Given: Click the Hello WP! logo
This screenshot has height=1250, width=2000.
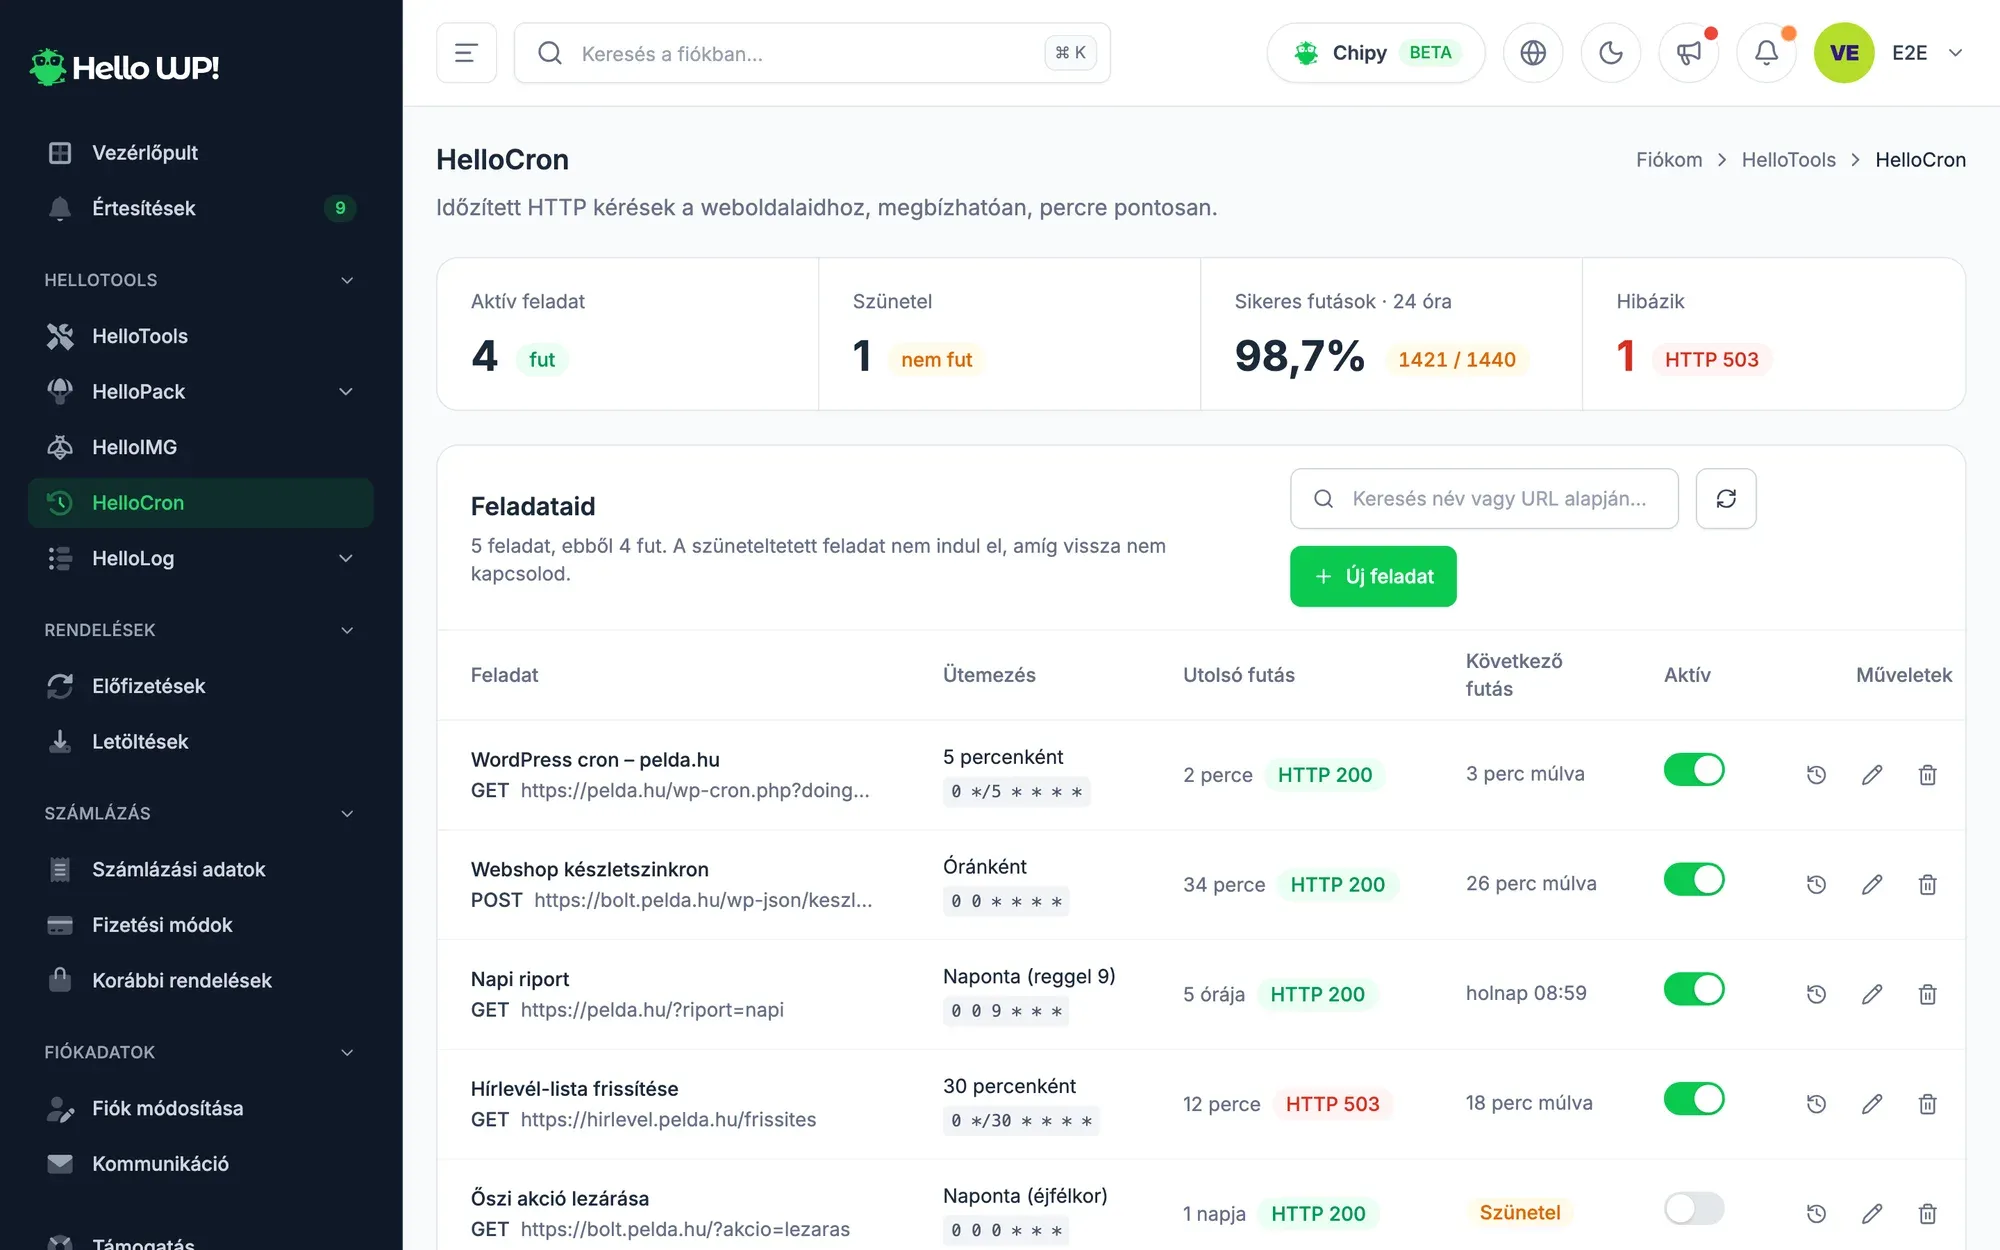Looking at the screenshot, I should [x=125, y=67].
